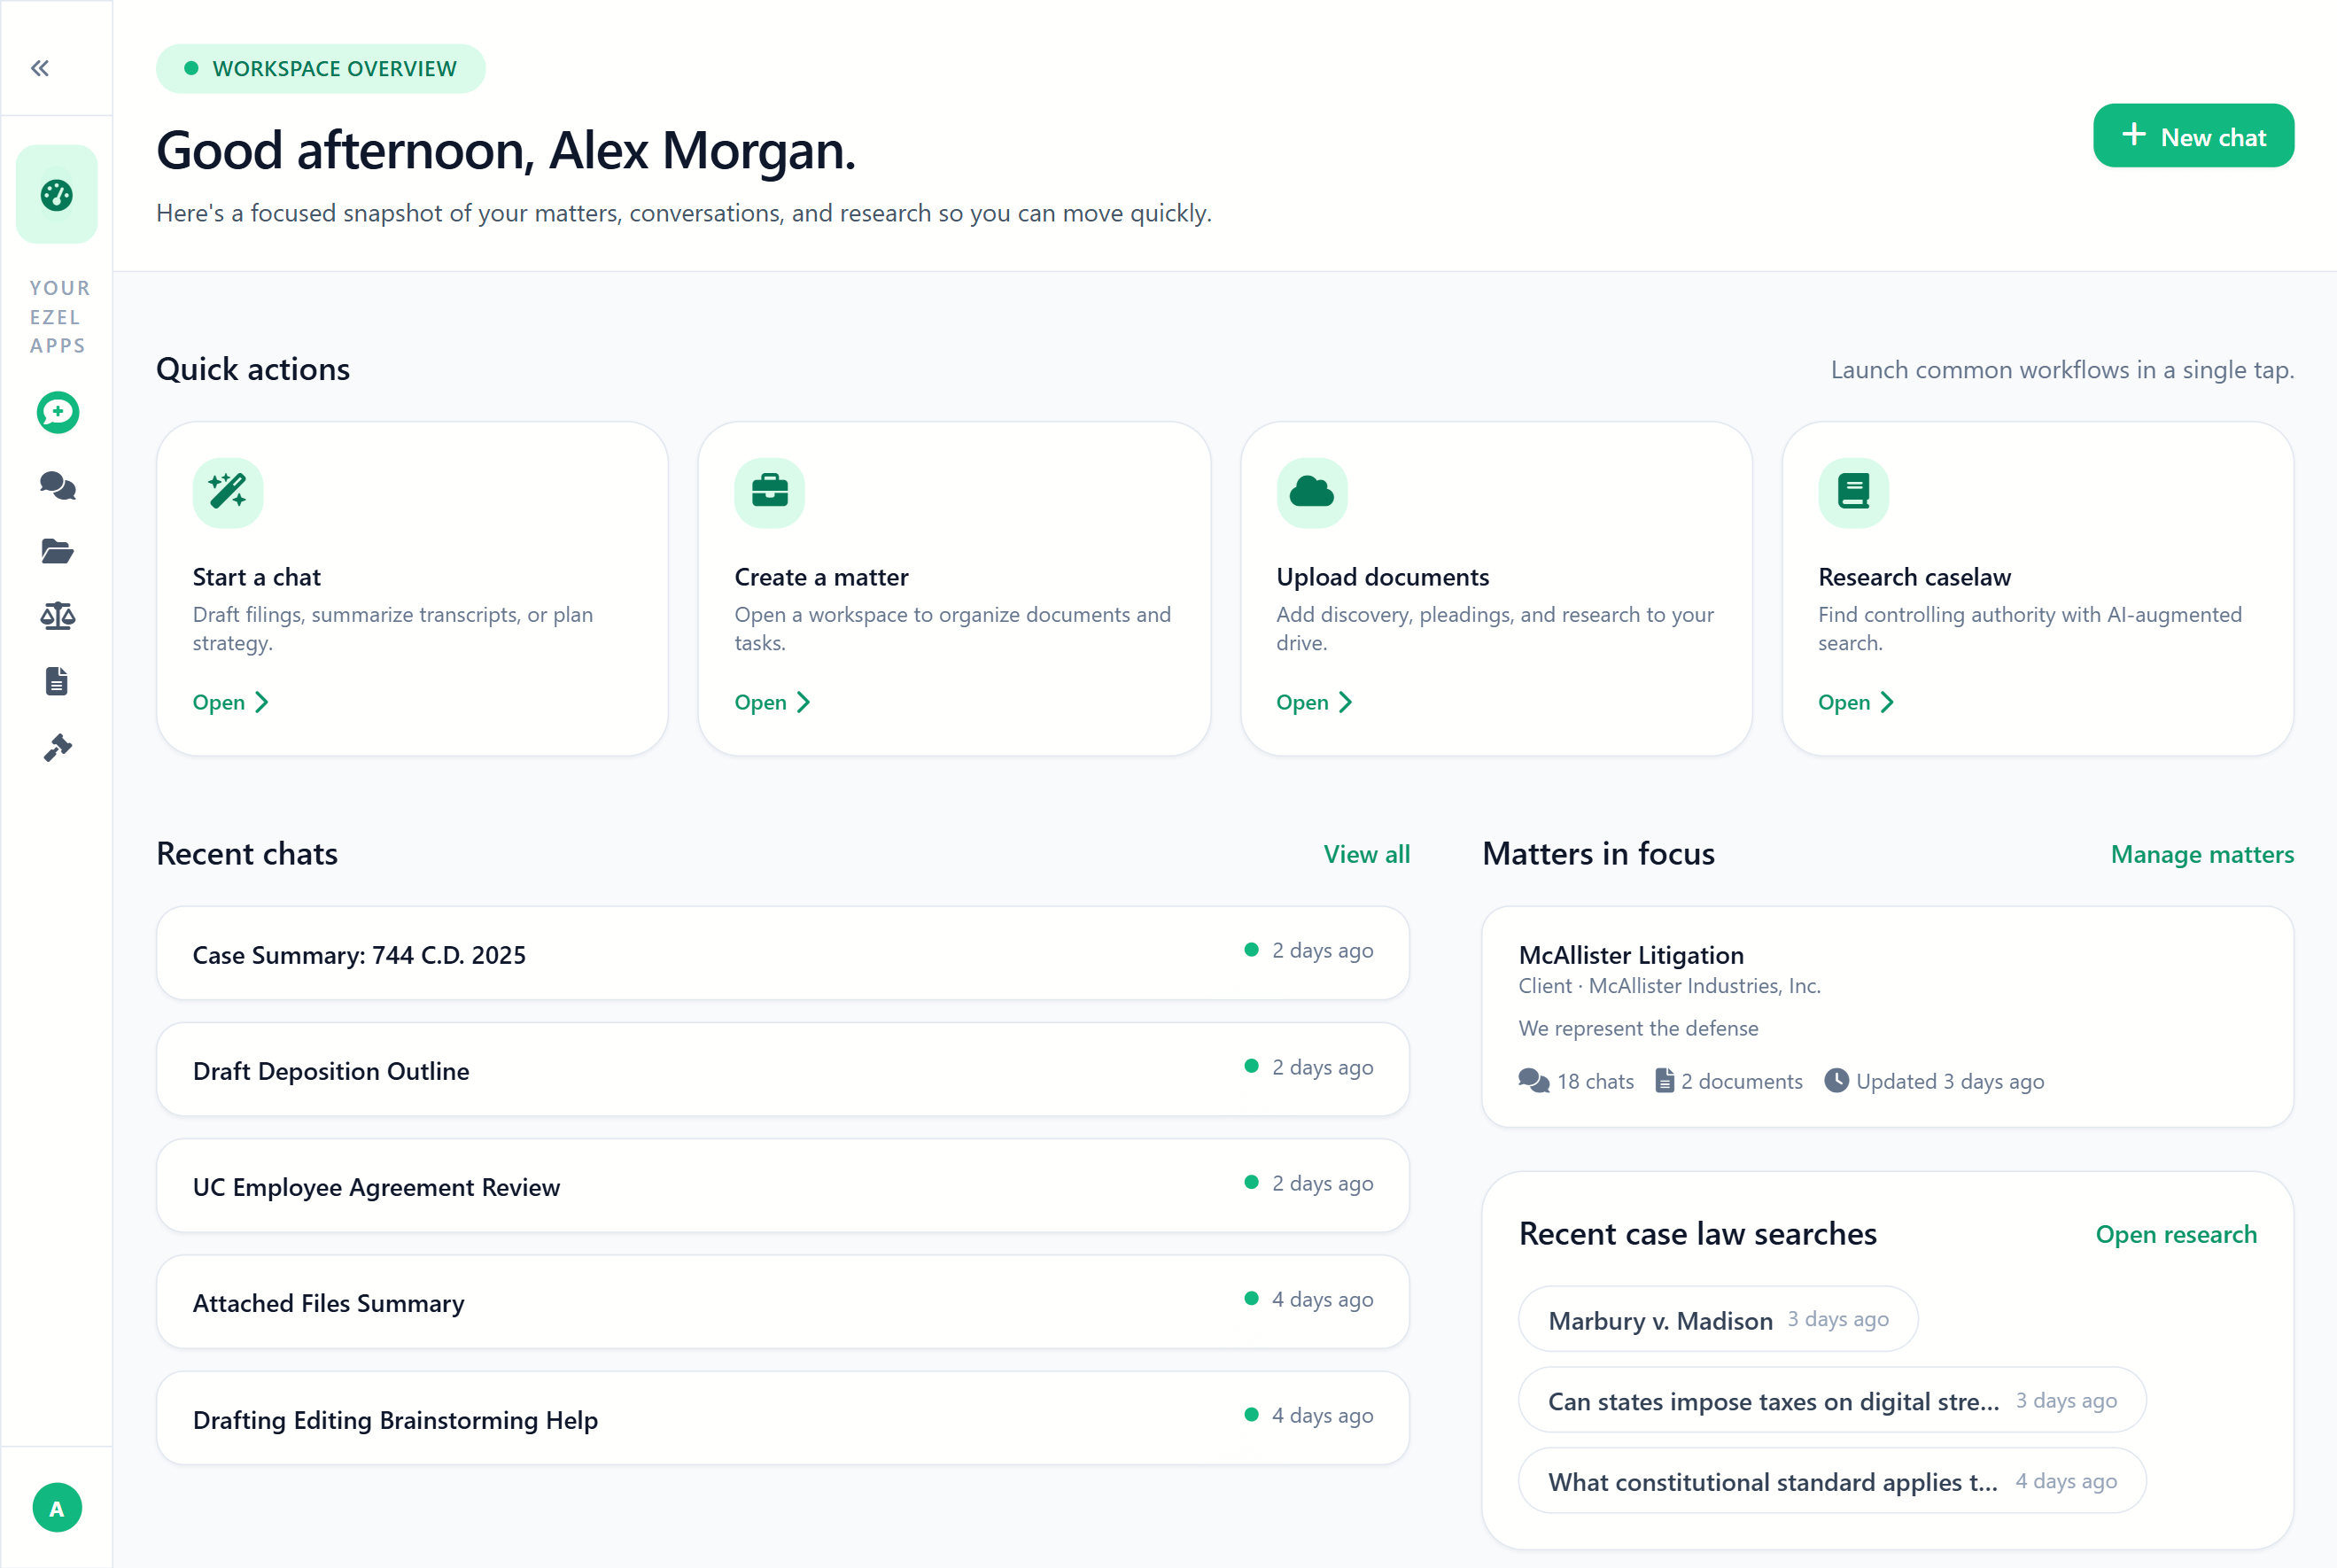This screenshot has width=2337, height=1568.
Task: Click the 18 chats indicator on McAllister Litigation
Action: (x=1576, y=1081)
